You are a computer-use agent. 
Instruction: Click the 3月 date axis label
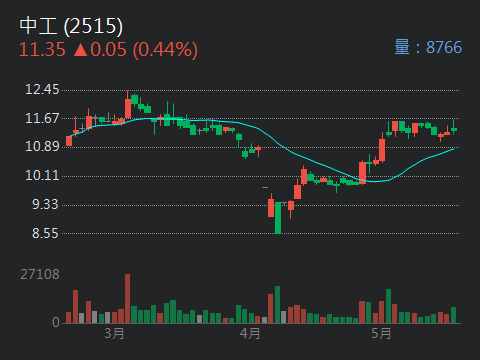[x=114, y=333]
